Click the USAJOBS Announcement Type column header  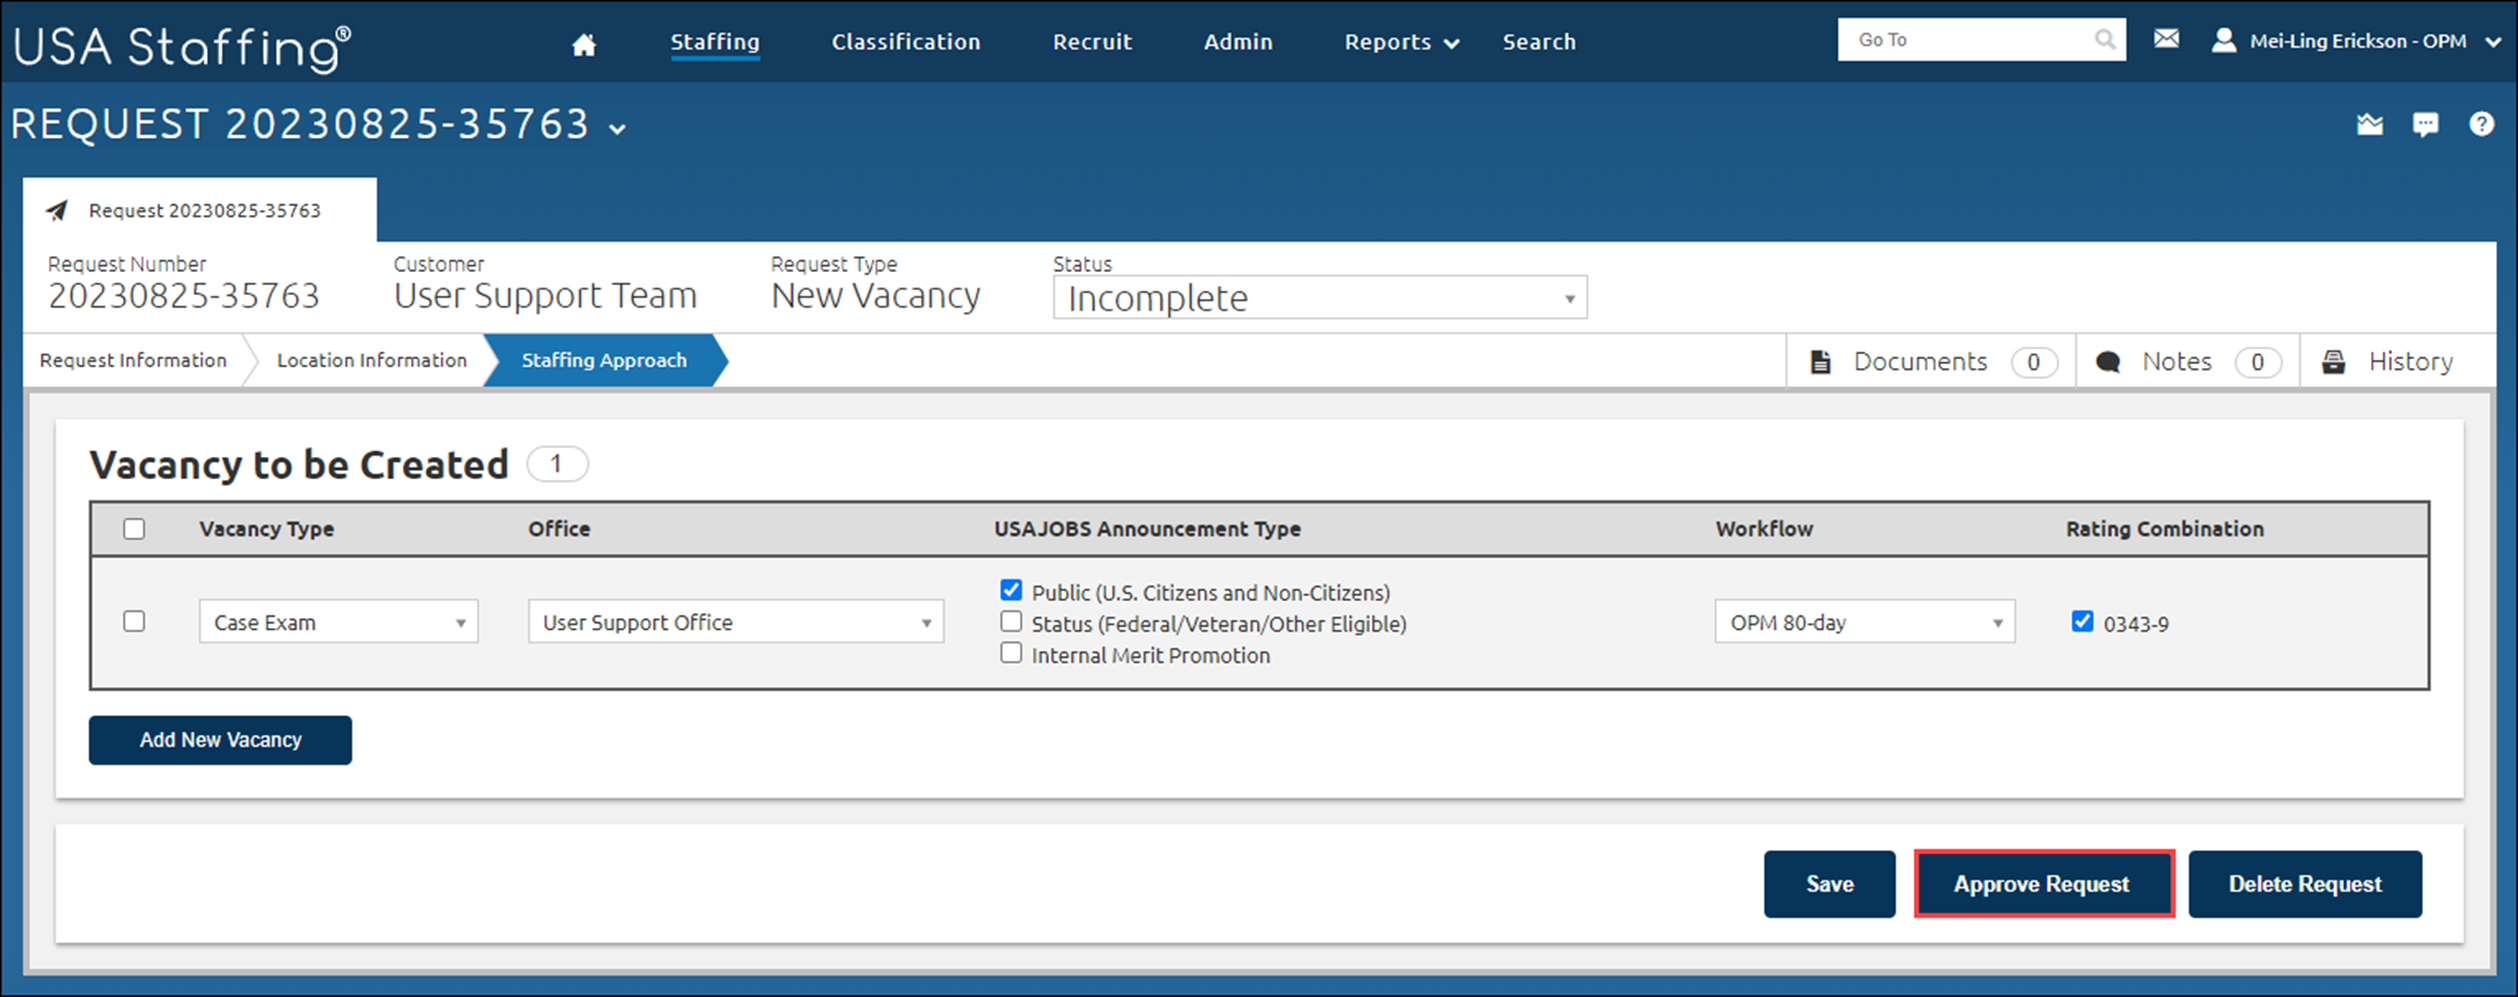[1147, 529]
